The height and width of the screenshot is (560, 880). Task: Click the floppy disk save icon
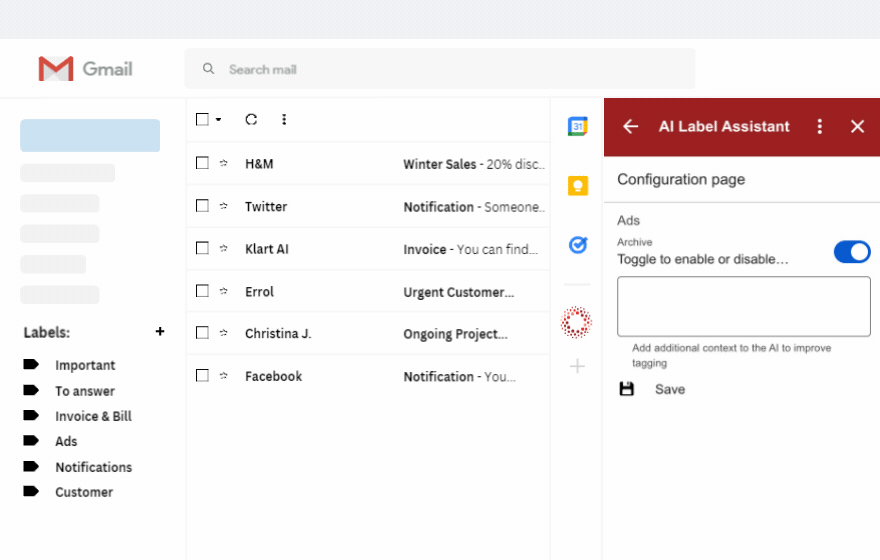point(626,388)
